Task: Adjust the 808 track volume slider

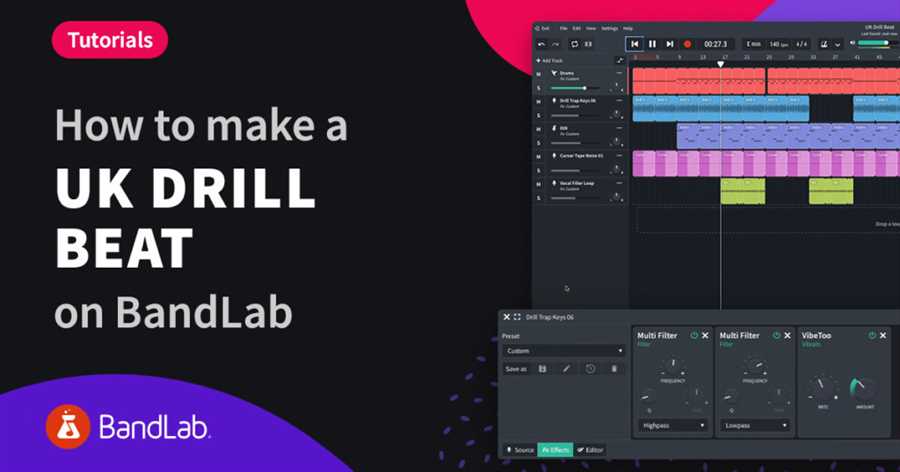Action: pos(574,143)
